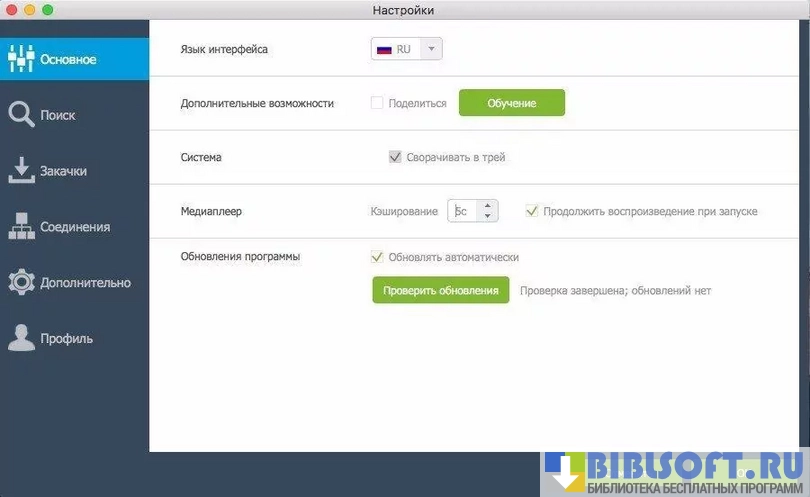Click the Russian flag icon in language selector
Screen dimensions: 810x497
coord(383,49)
